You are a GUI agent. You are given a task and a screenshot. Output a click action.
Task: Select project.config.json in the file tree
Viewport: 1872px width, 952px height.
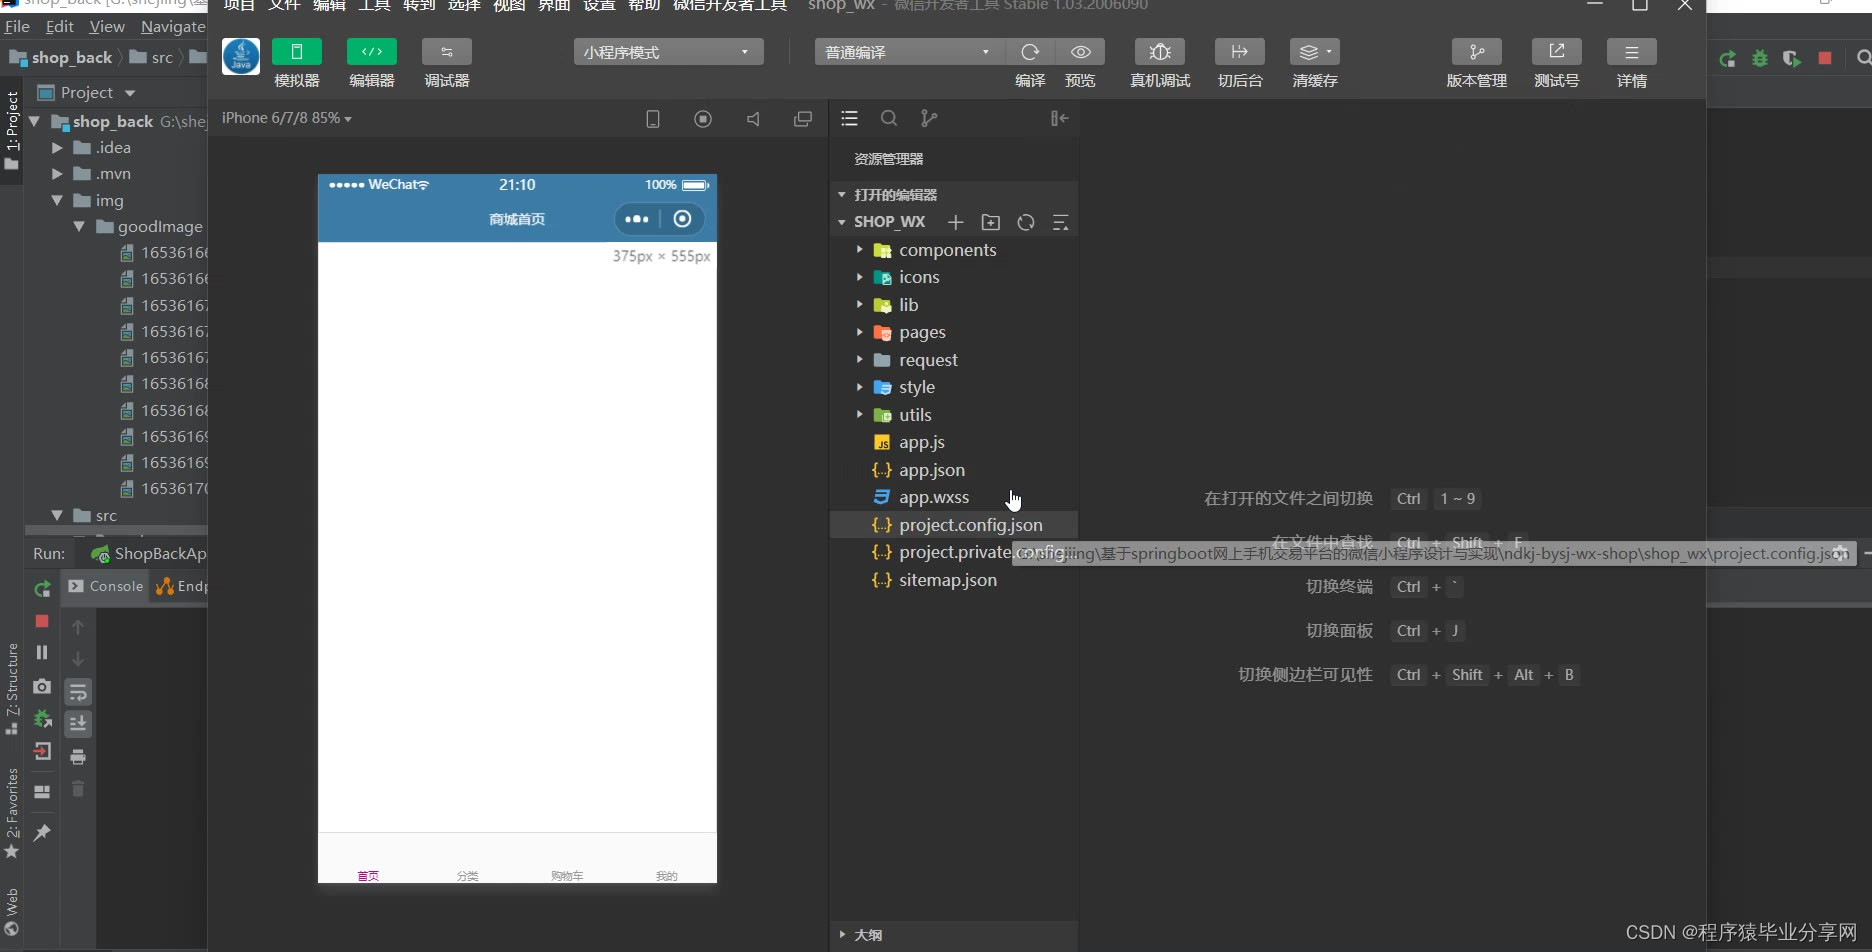tap(954, 525)
